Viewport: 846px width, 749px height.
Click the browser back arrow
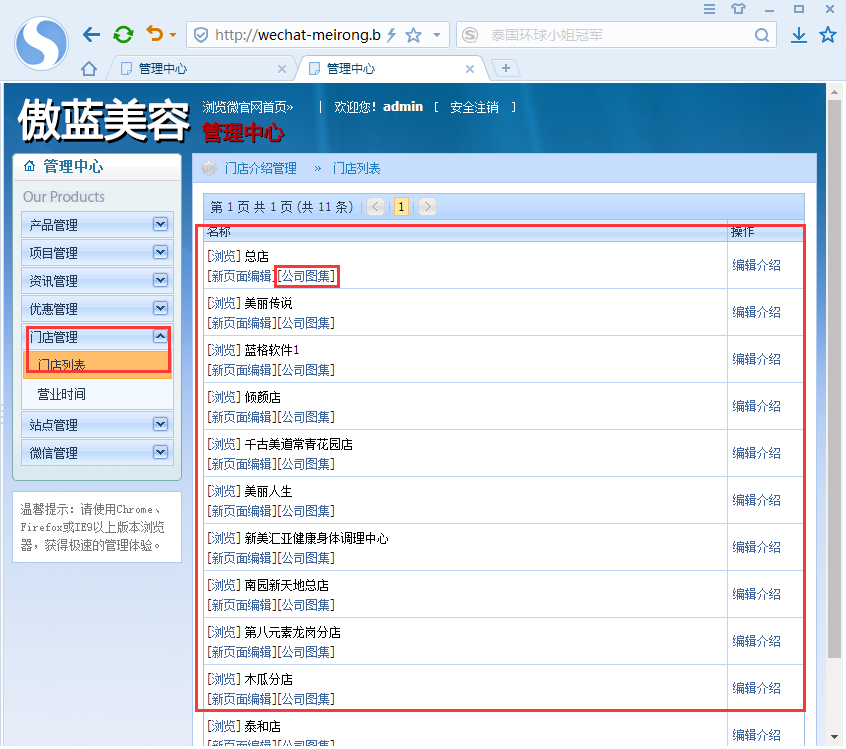tap(92, 33)
